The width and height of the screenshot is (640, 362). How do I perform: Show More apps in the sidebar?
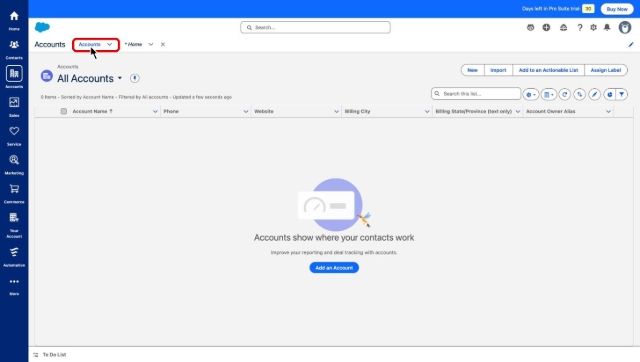14,286
